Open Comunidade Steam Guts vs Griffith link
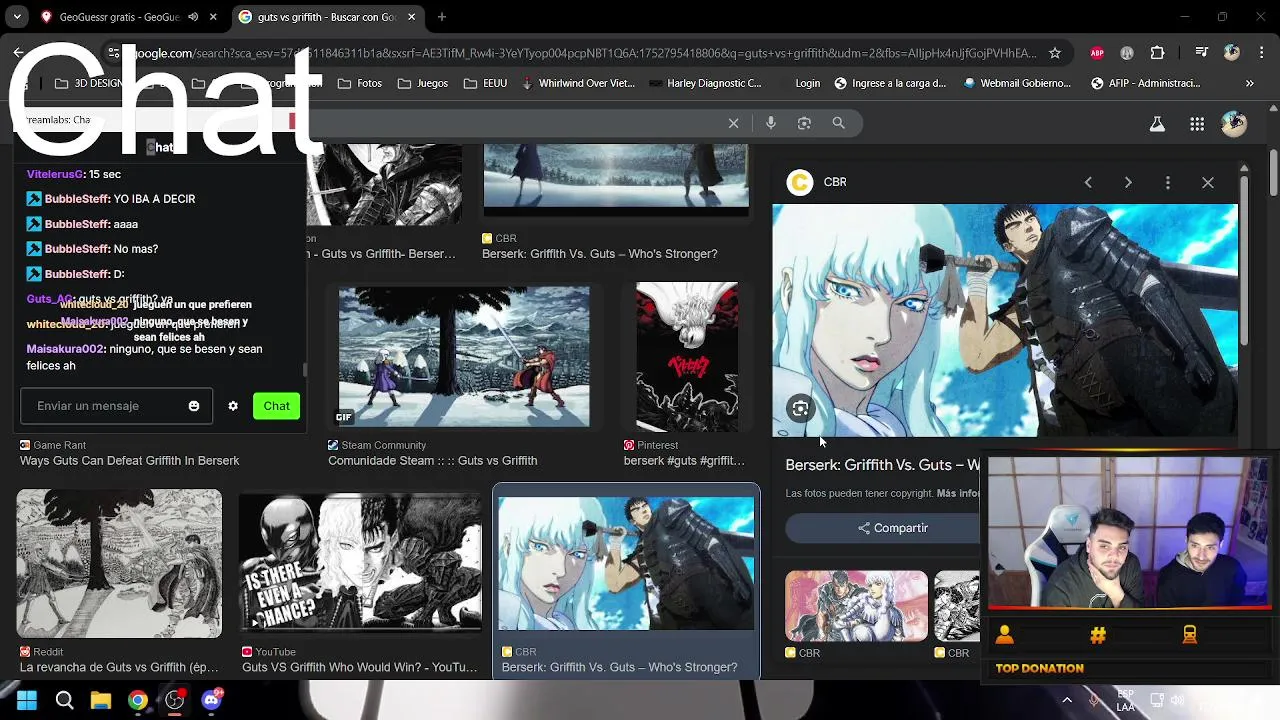The image size is (1280, 720). tap(433, 461)
